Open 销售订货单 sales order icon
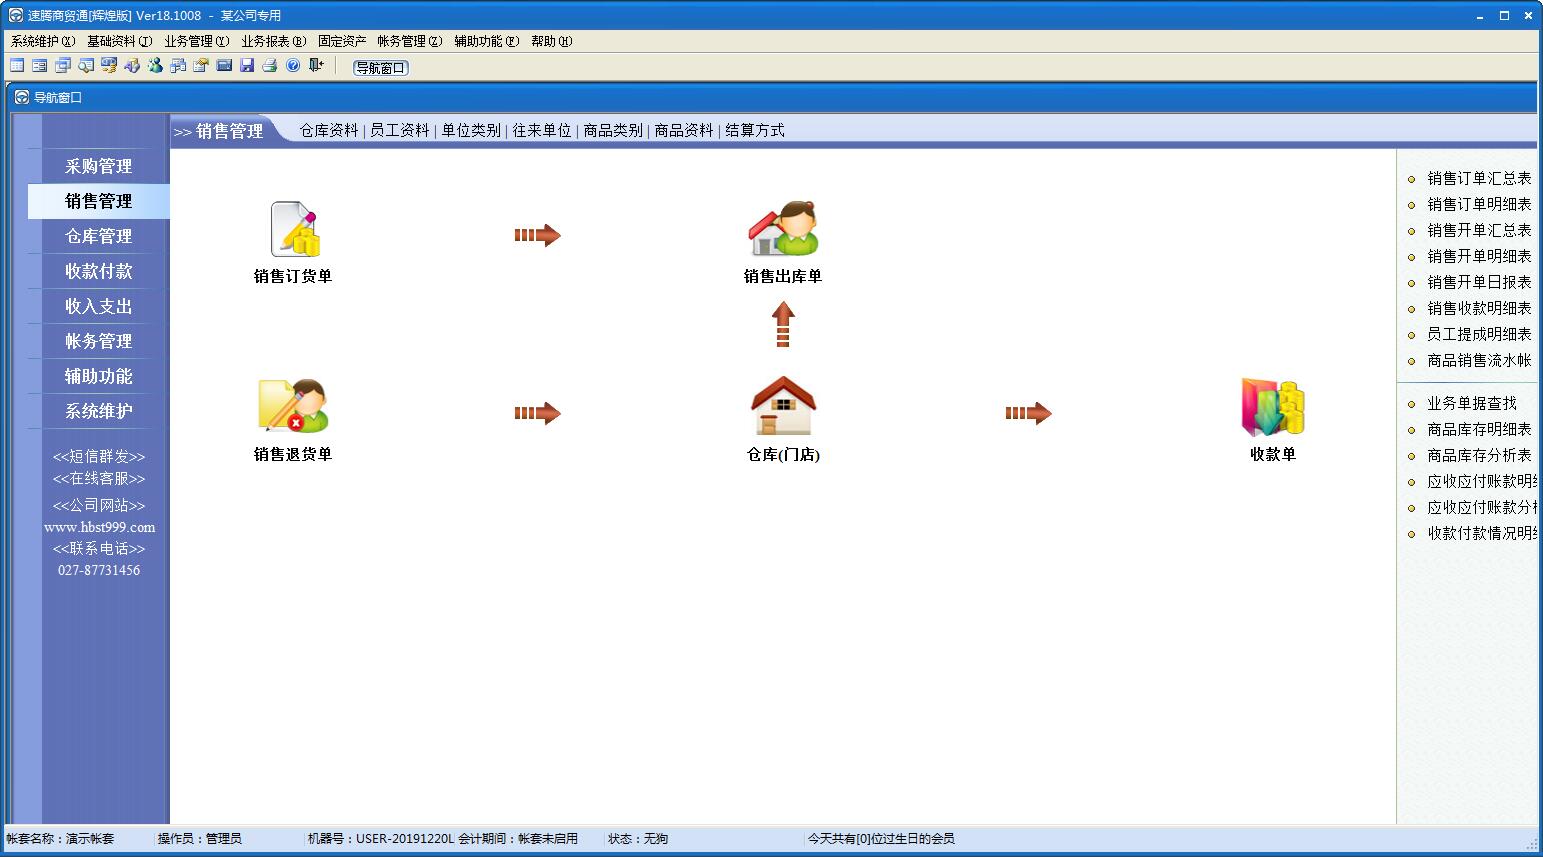Screen dimensions: 1543x857 [293, 230]
